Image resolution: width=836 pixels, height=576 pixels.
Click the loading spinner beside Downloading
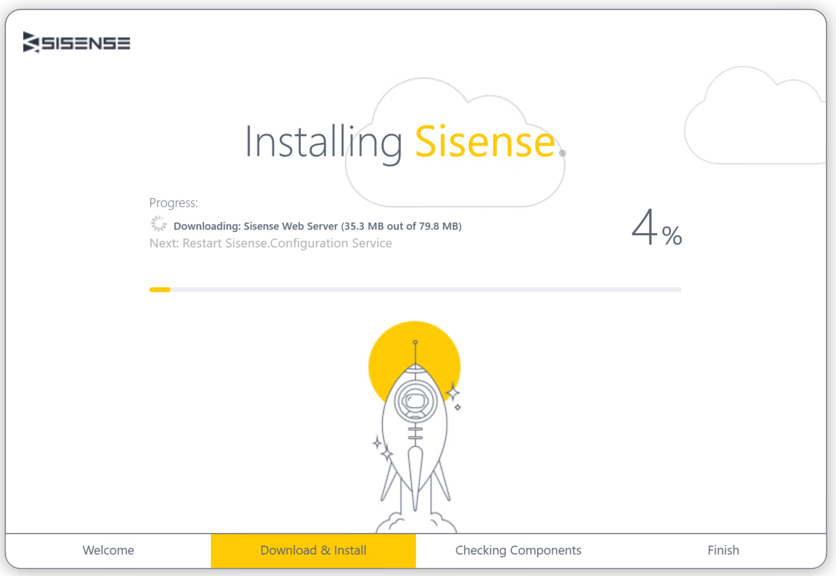(x=159, y=224)
